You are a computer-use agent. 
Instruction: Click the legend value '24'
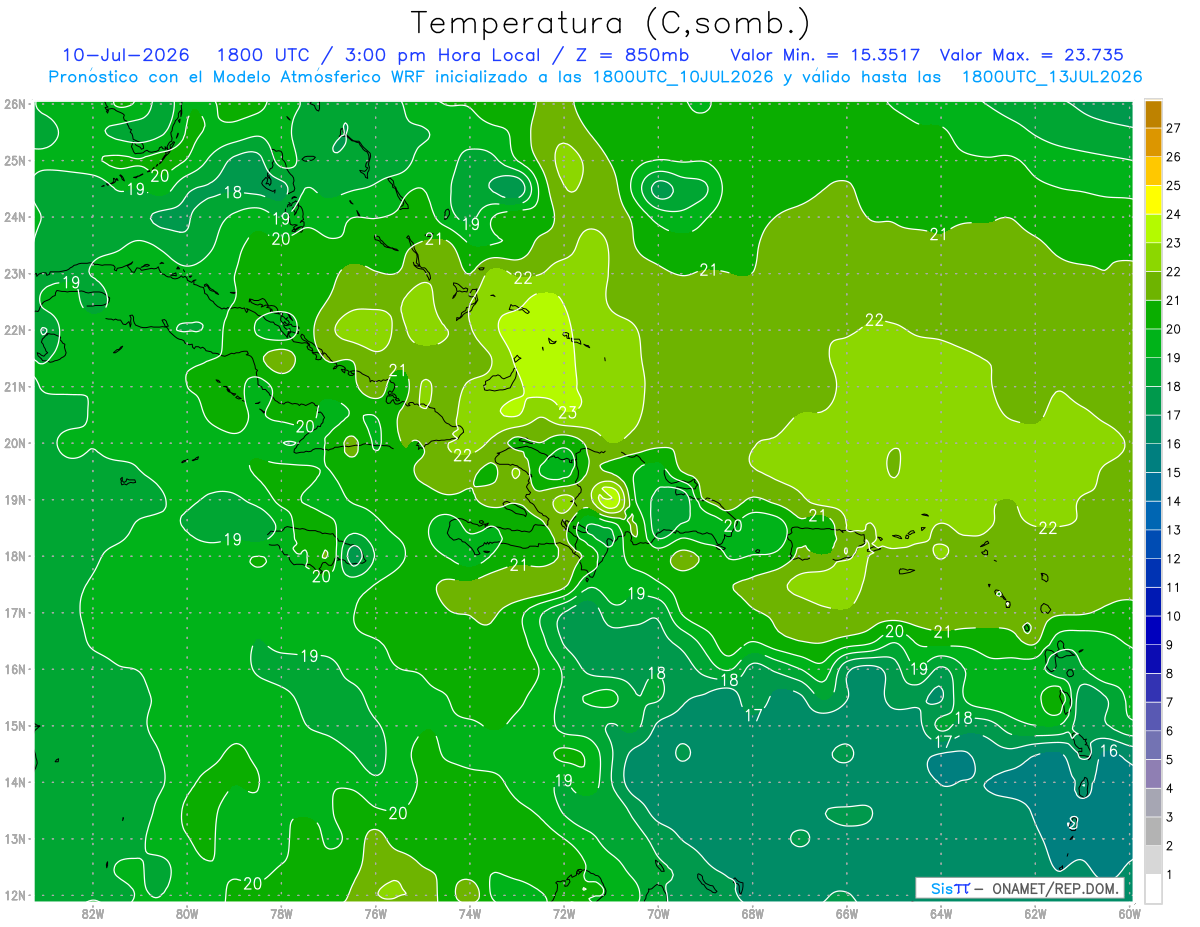click(x=1174, y=214)
